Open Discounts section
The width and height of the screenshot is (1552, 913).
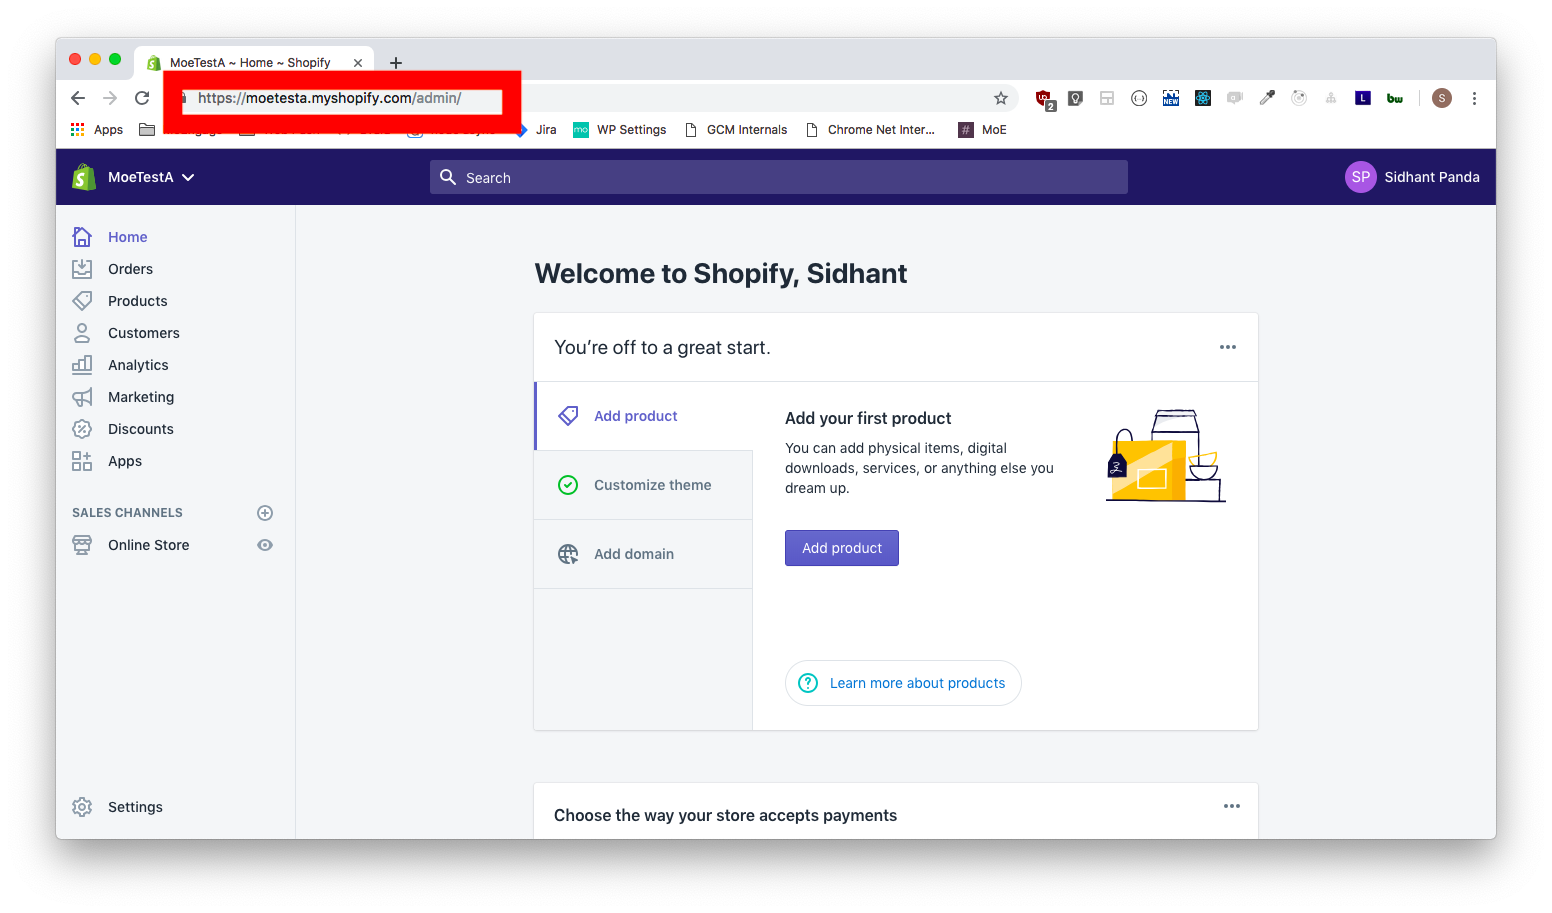pyautogui.click(x=140, y=429)
